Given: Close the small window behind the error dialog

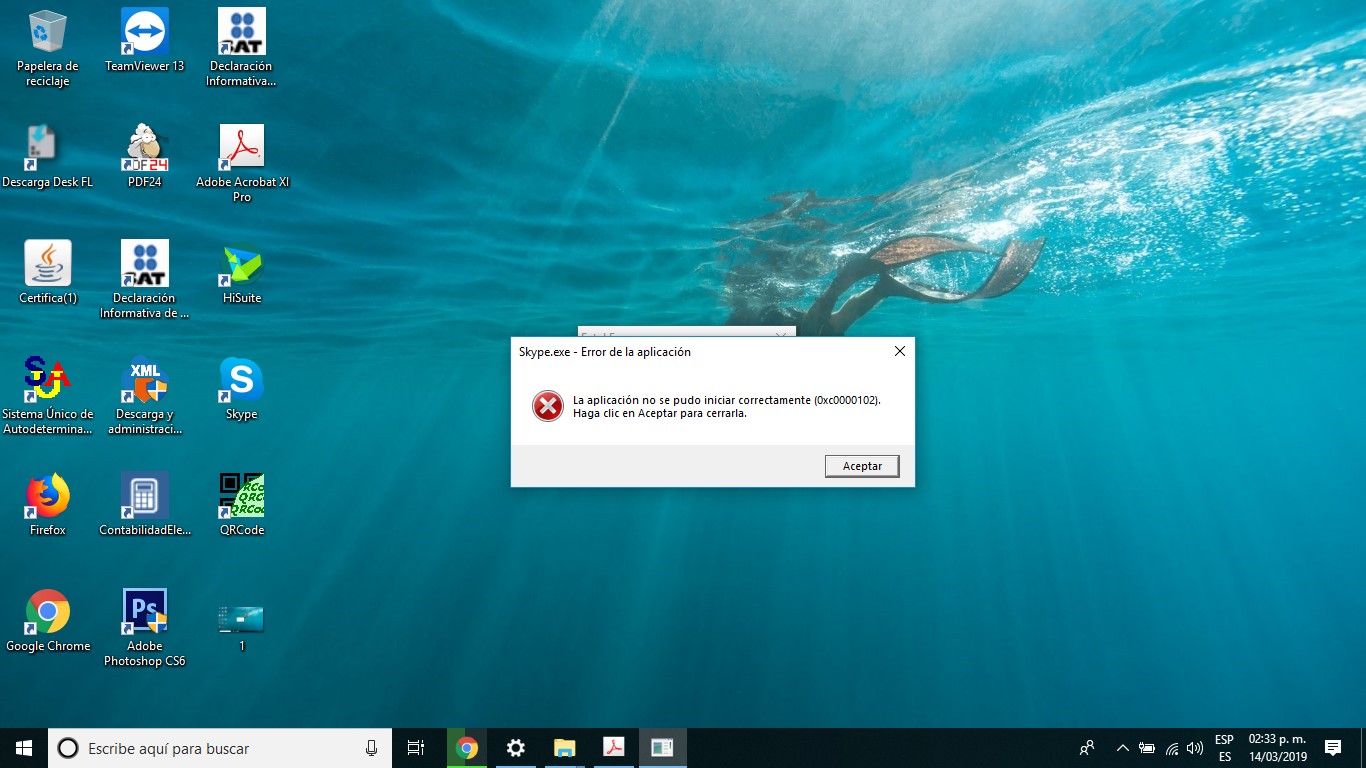Looking at the screenshot, I should point(783,333).
